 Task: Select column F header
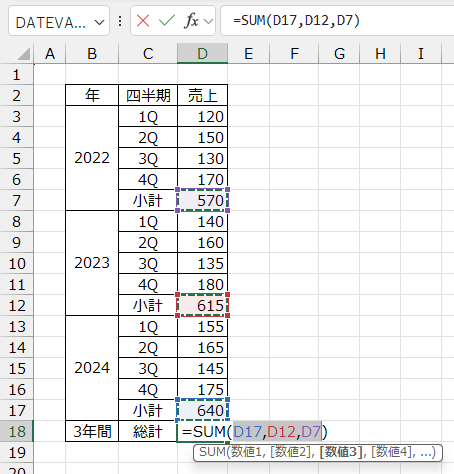(x=294, y=53)
